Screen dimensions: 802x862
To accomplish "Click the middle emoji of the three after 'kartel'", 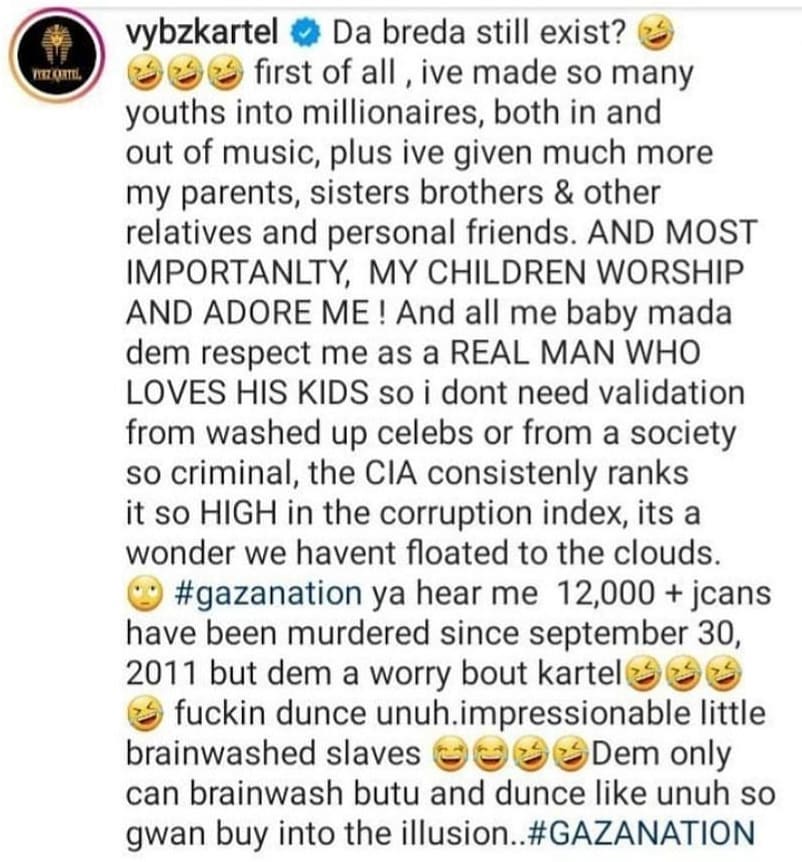I will point(683,674).
